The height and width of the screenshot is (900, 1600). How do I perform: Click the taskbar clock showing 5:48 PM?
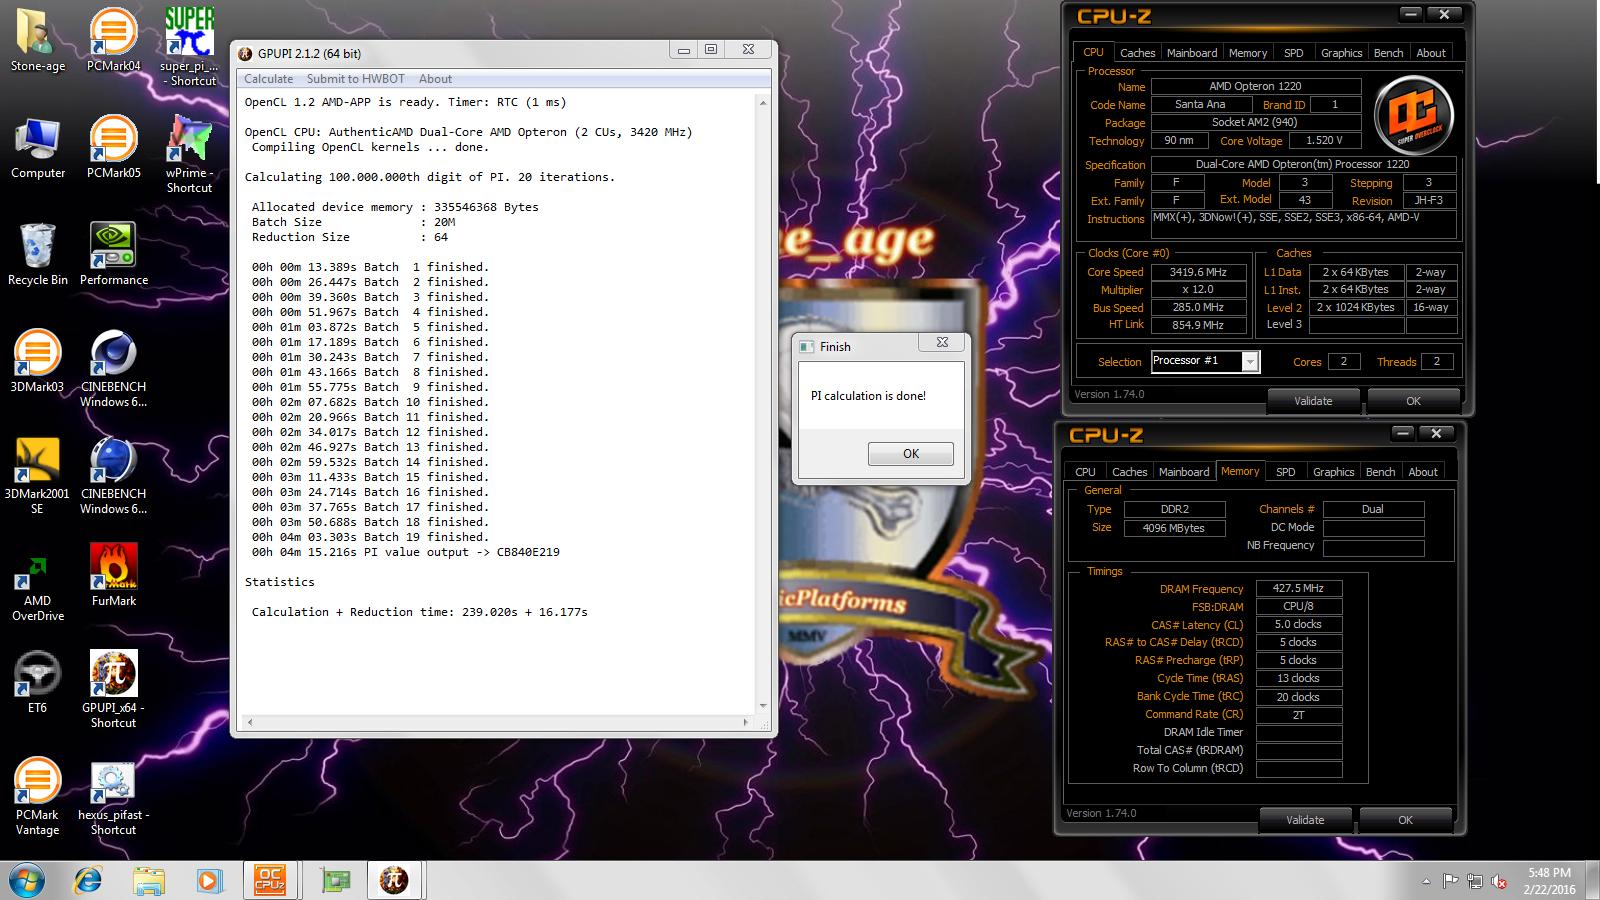point(1549,881)
